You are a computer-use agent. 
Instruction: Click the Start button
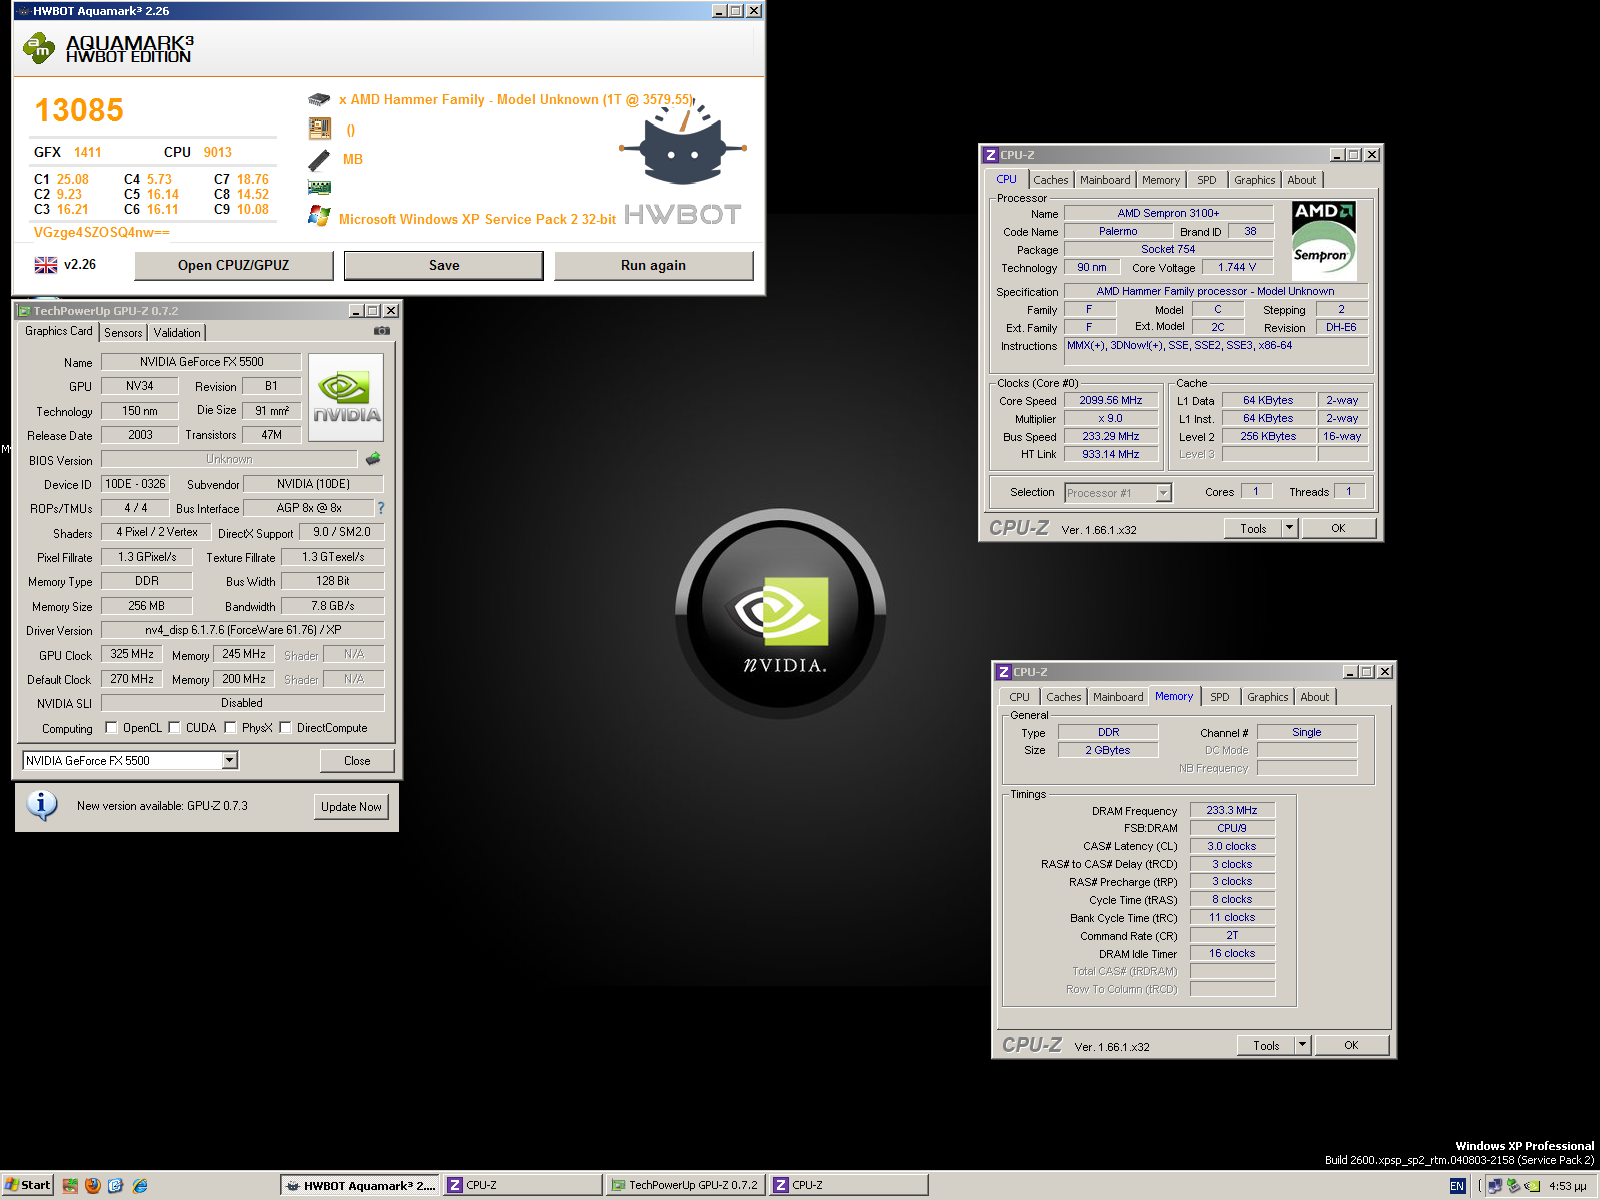pyautogui.click(x=27, y=1185)
